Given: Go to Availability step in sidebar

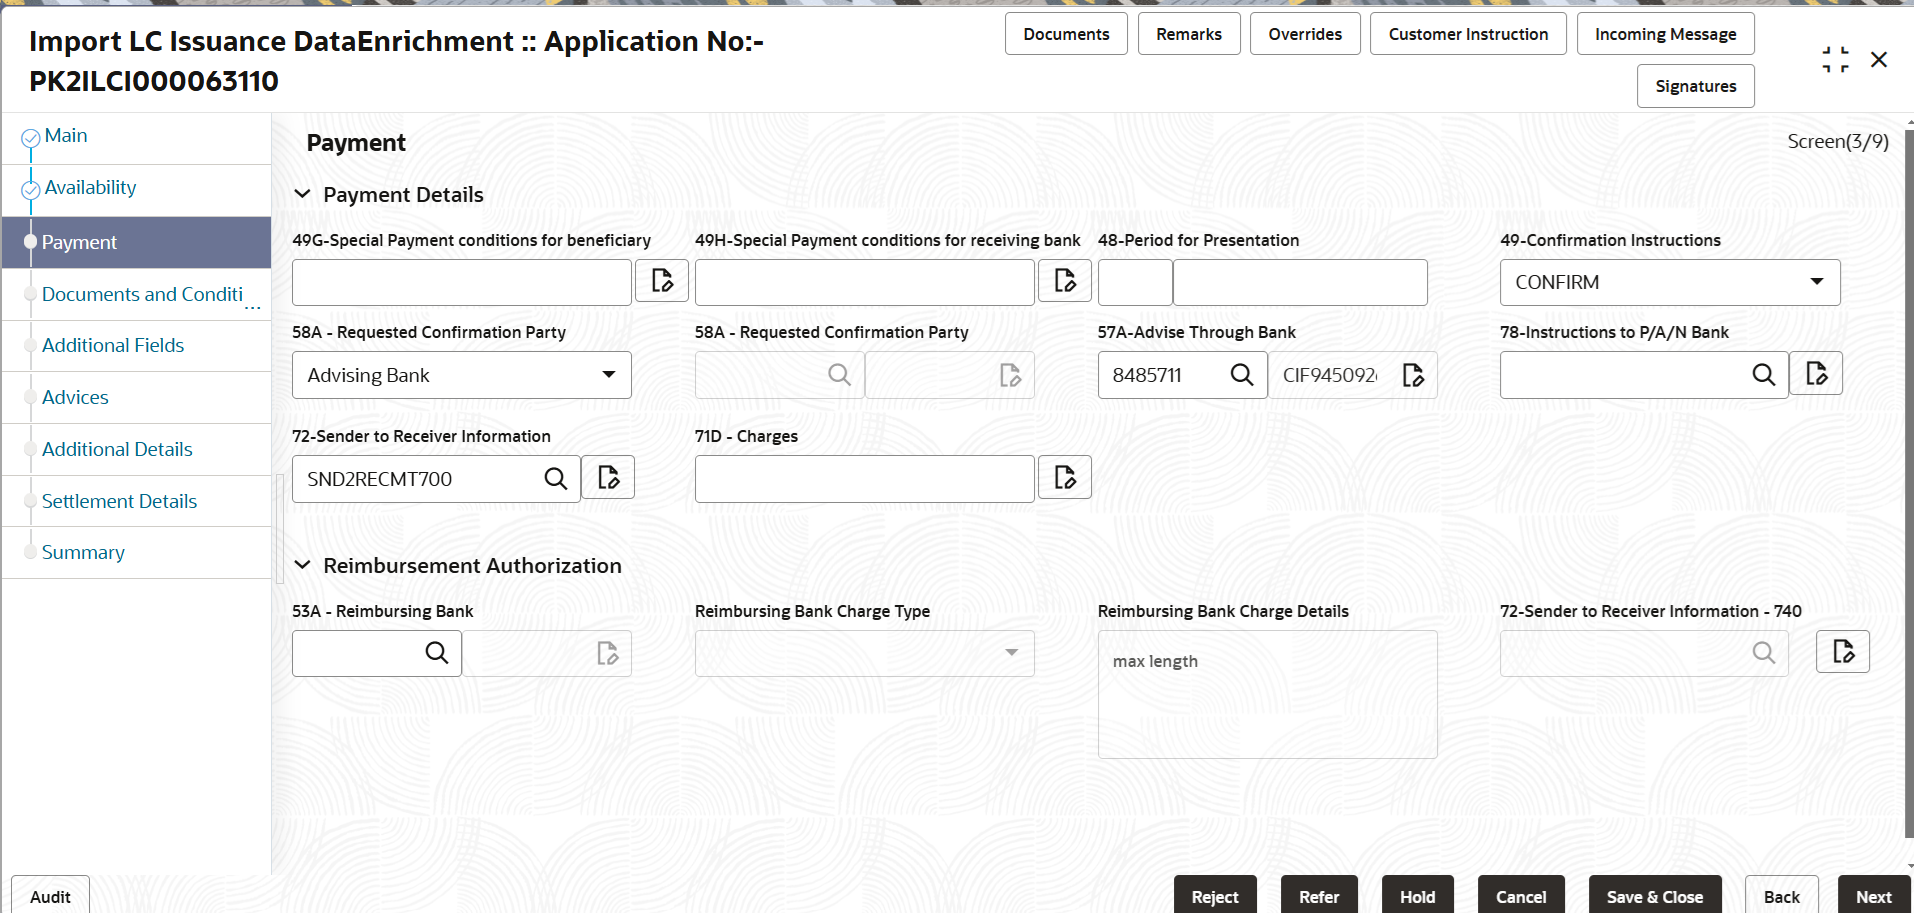Looking at the screenshot, I should 90,187.
